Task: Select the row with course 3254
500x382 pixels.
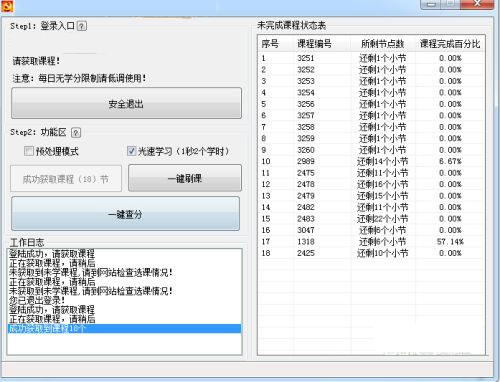Action: [x=371, y=92]
